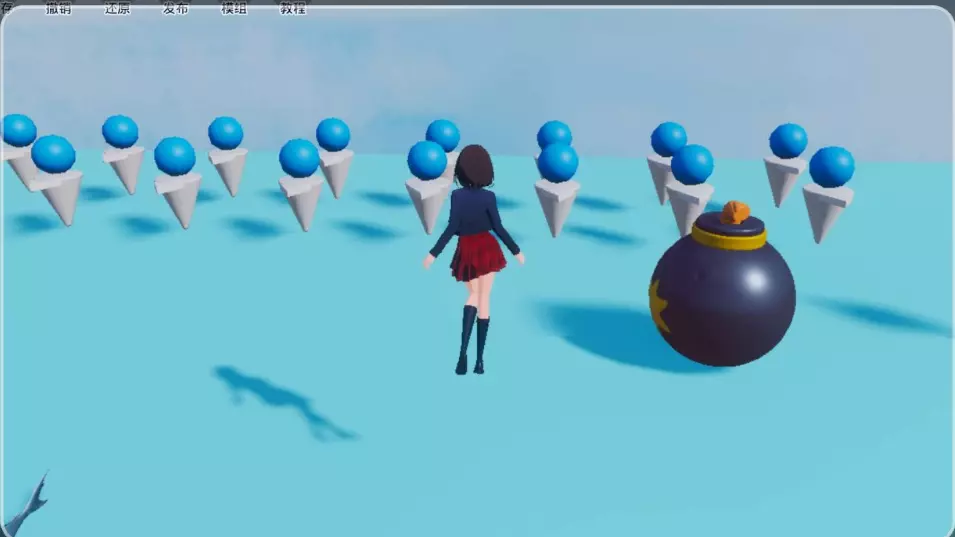
Task: Click the character's shadow on the floor
Action: pyautogui.click(x=280, y=399)
